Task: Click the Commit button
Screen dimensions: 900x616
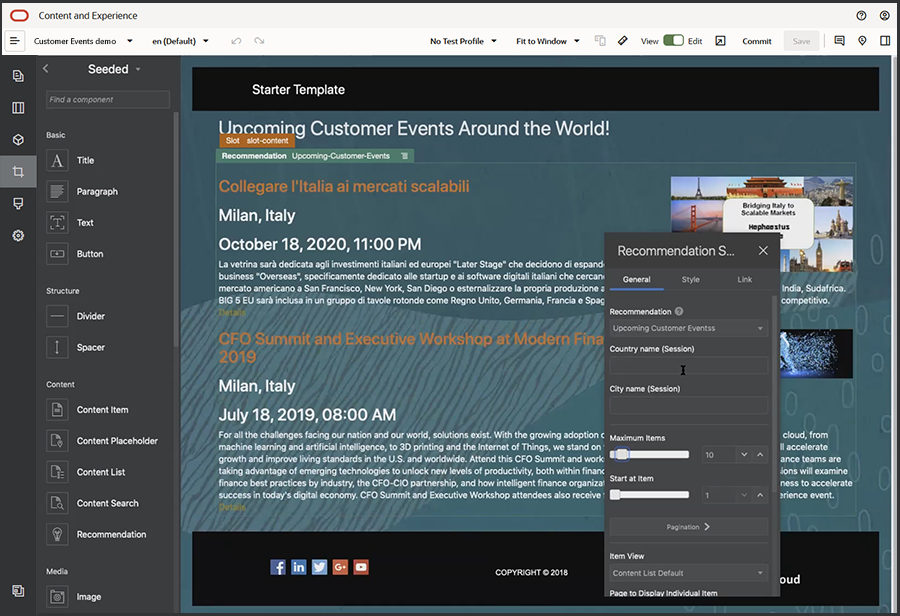Action: (757, 41)
